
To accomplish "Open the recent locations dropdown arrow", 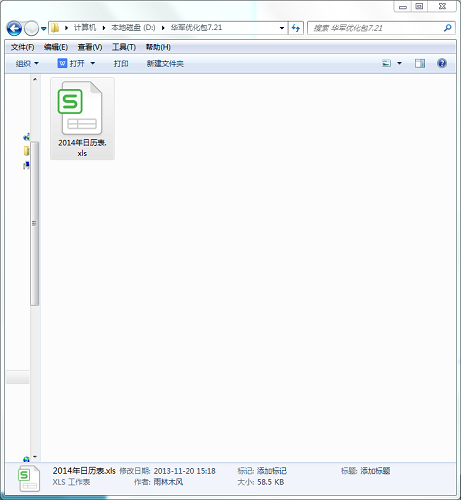I will (44, 29).
